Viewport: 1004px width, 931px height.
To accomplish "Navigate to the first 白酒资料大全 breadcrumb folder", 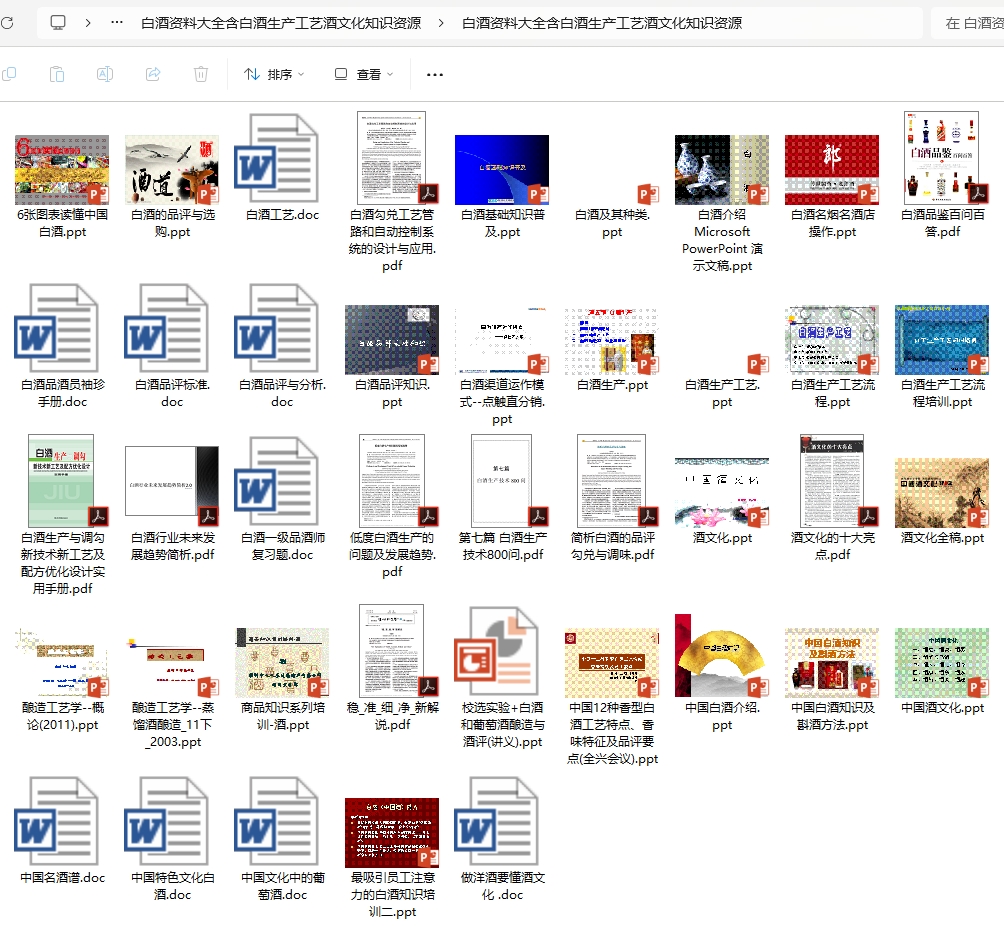I will pos(280,22).
